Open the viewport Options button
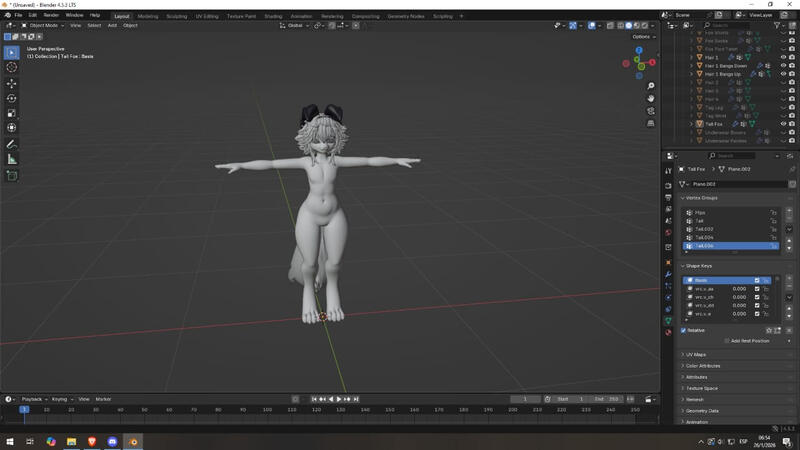 point(643,37)
